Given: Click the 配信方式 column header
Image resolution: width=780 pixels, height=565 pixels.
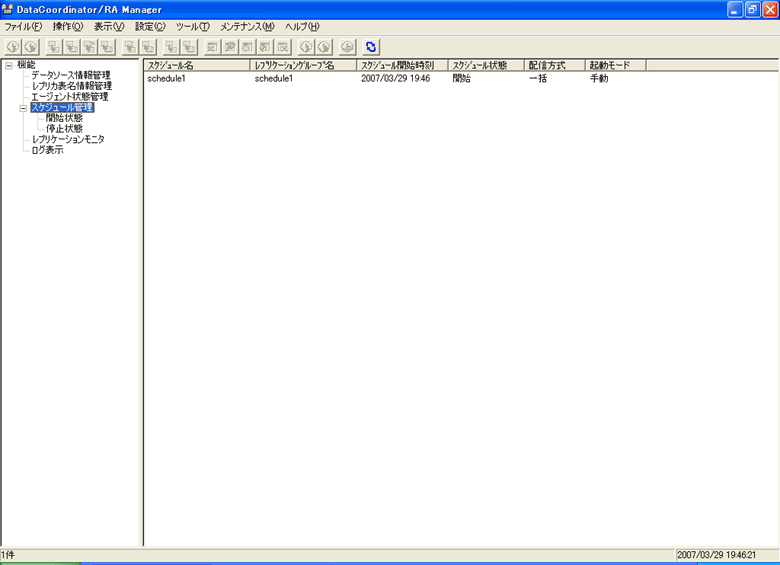Looking at the screenshot, I should pos(554,65).
